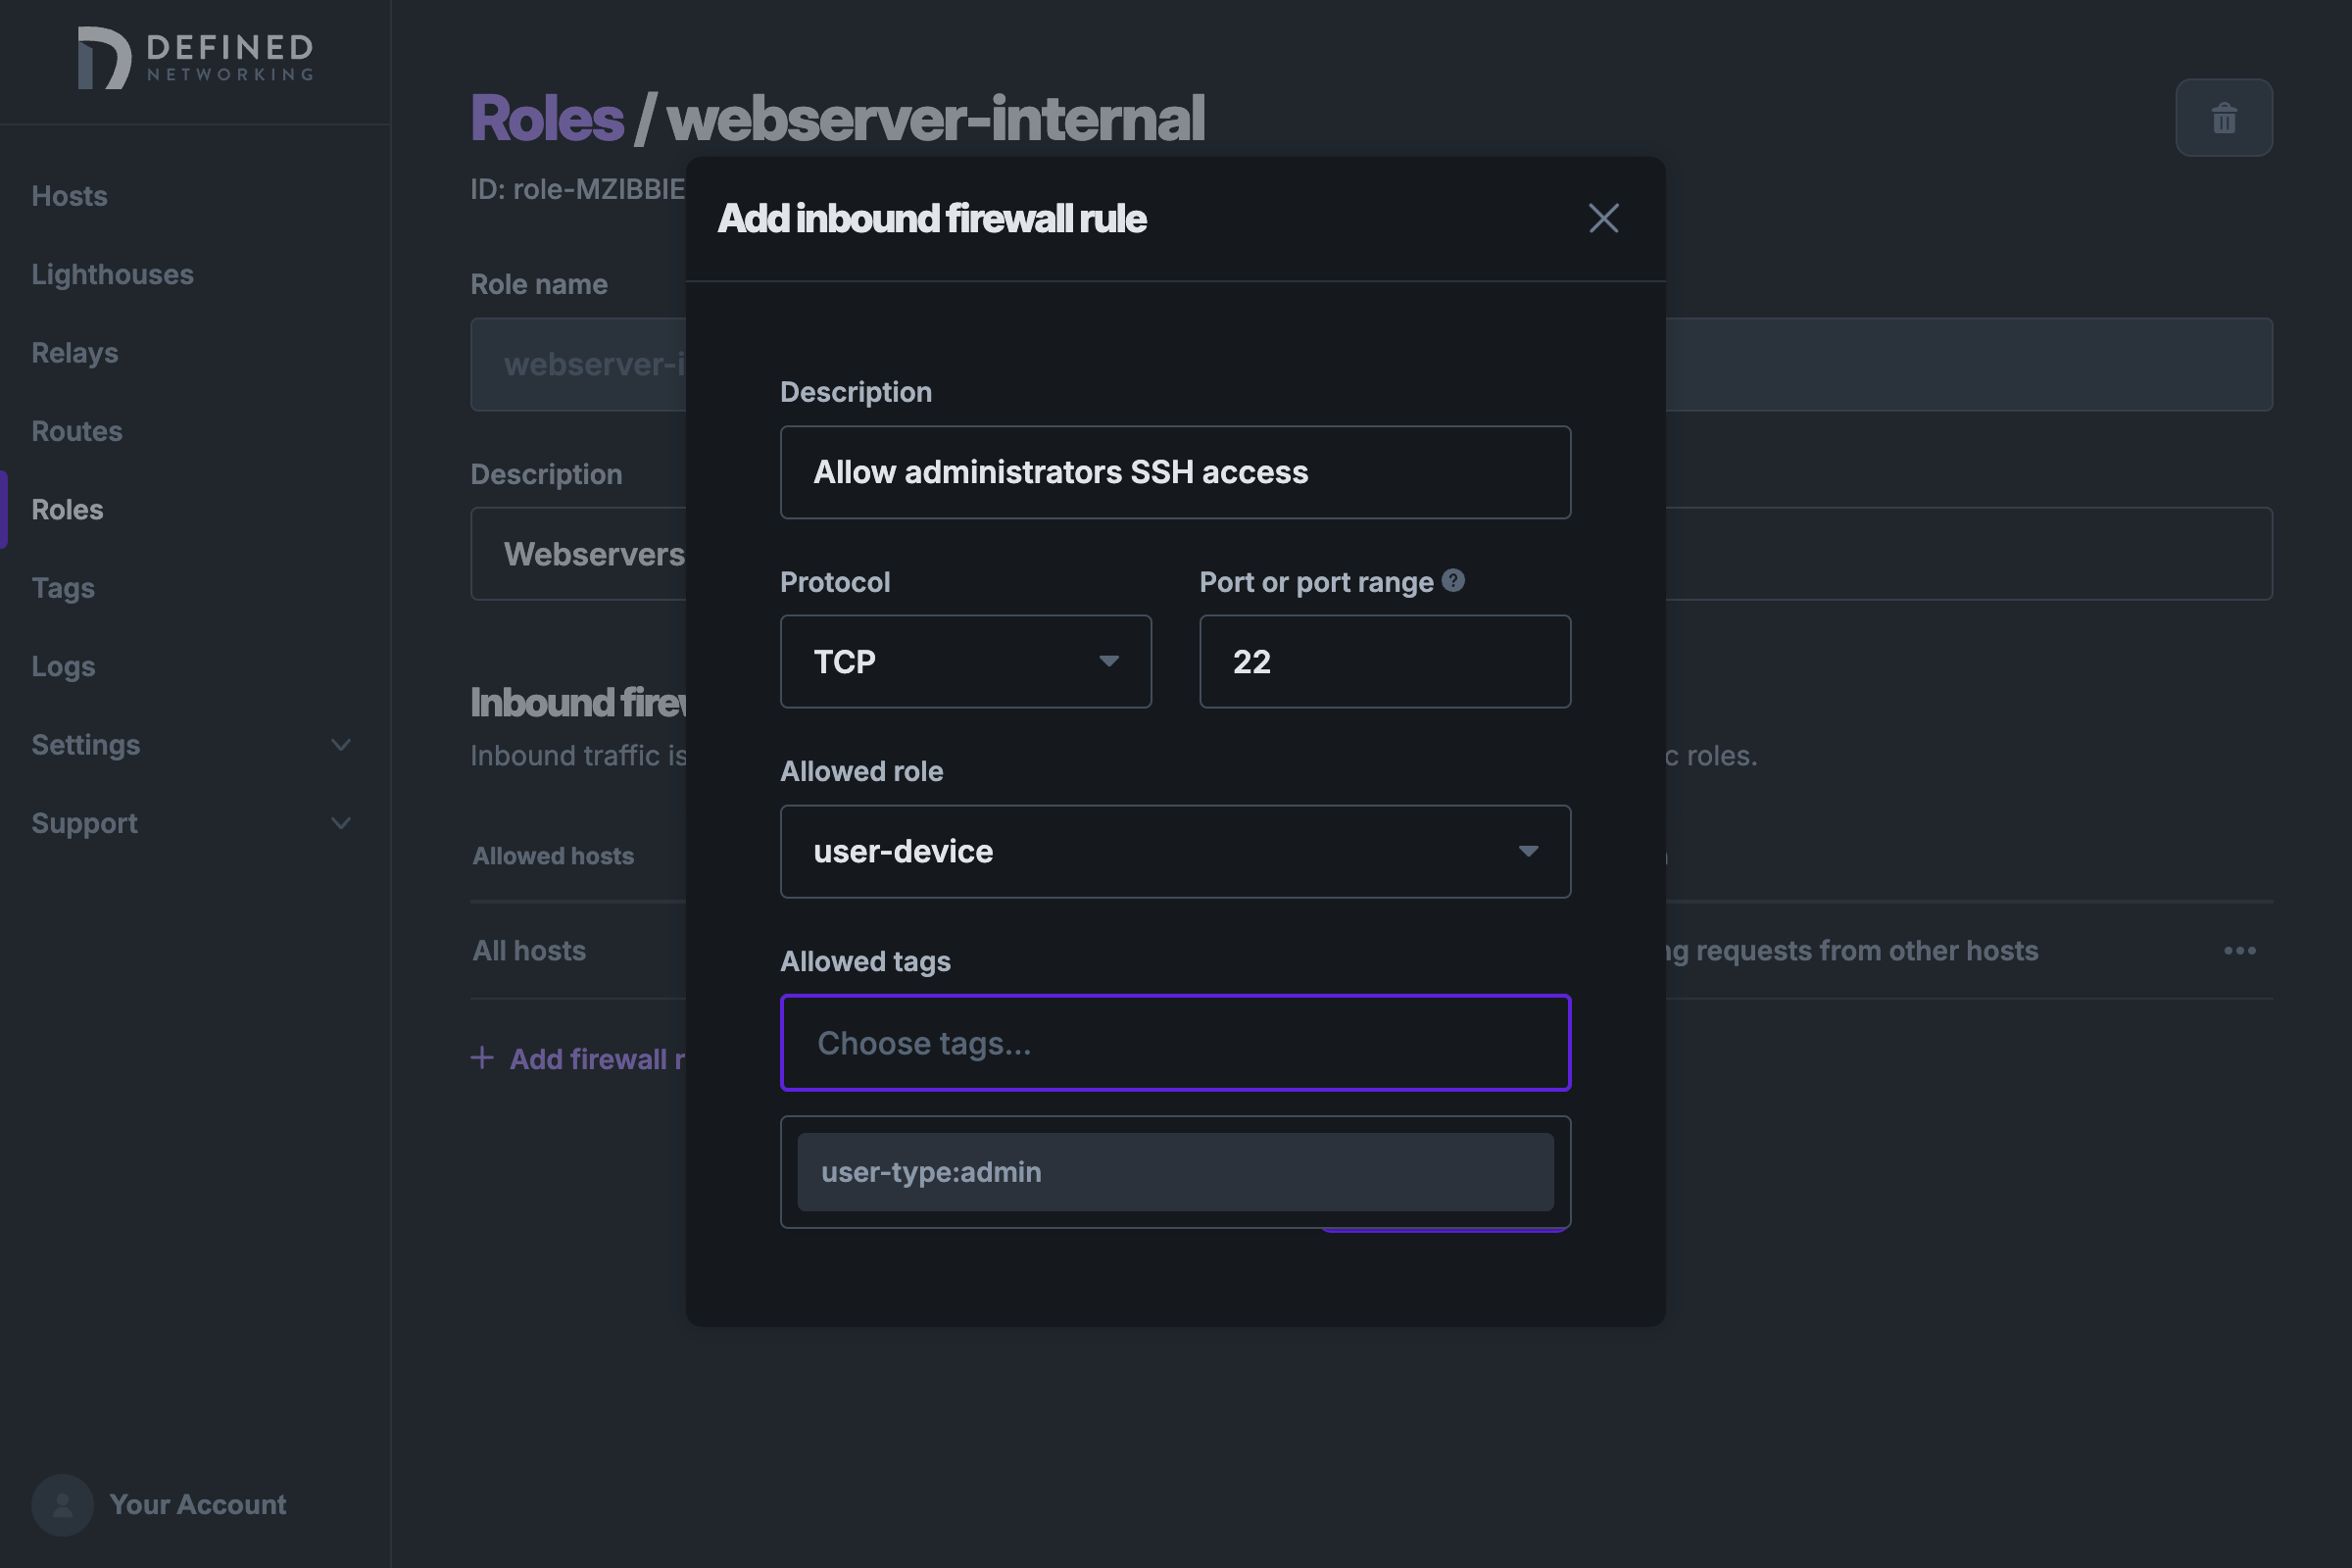Navigate to the Hosts page
Image resolution: width=2352 pixels, height=1568 pixels.
(69, 196)
